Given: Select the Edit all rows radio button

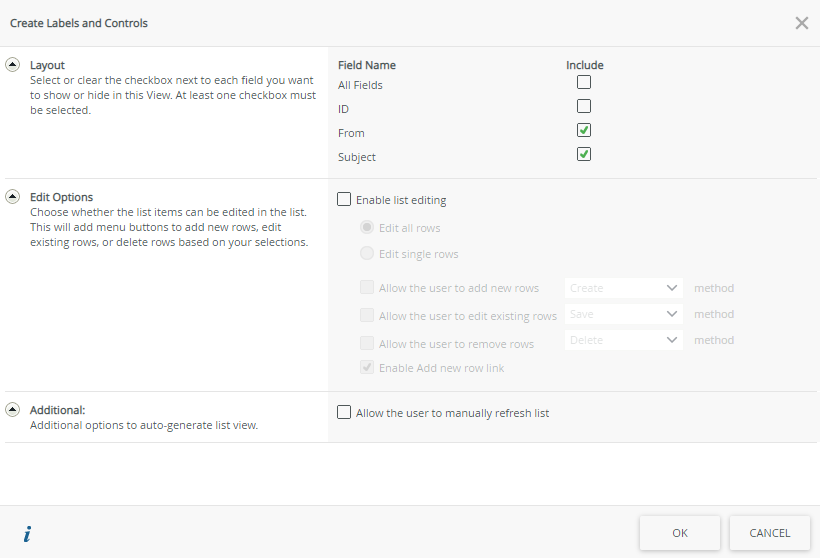Looking at the screenshot, I should (367, 228).
